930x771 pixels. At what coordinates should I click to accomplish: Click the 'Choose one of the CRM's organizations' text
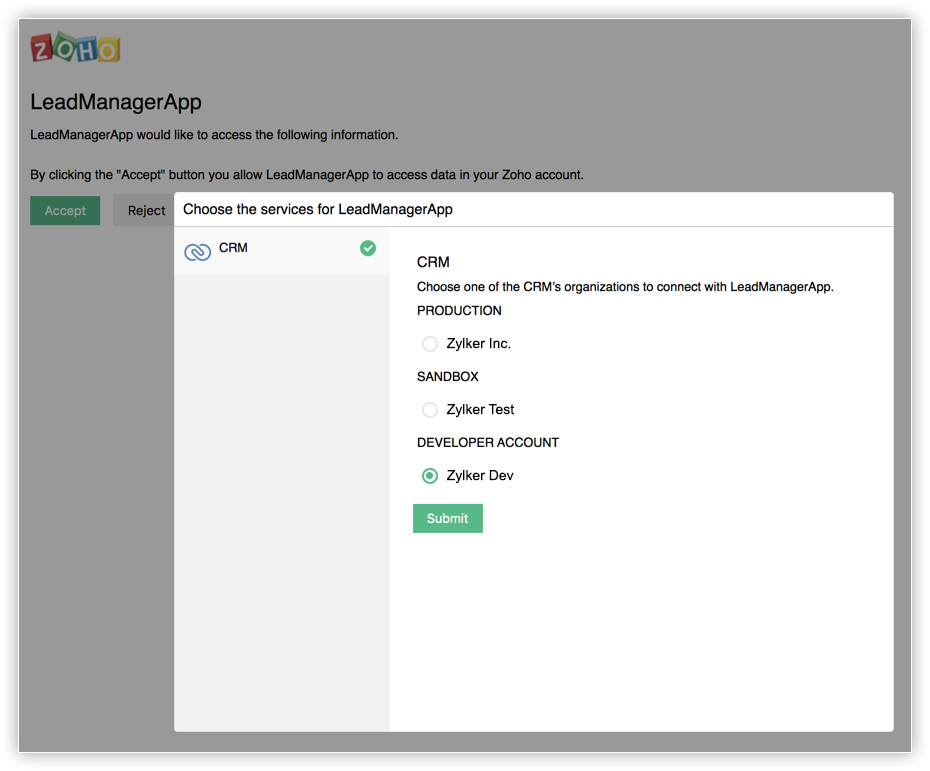coord(625,287)
